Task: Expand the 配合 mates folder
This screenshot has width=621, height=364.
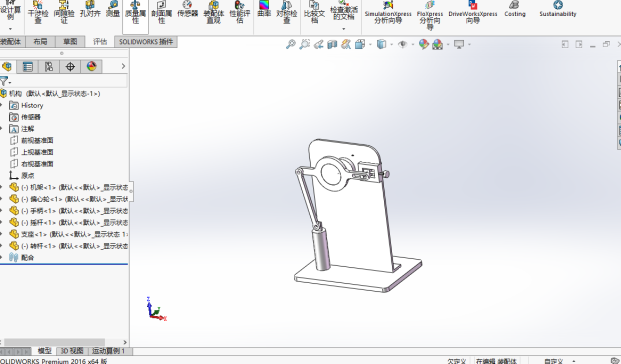Action: pos(2,257)
